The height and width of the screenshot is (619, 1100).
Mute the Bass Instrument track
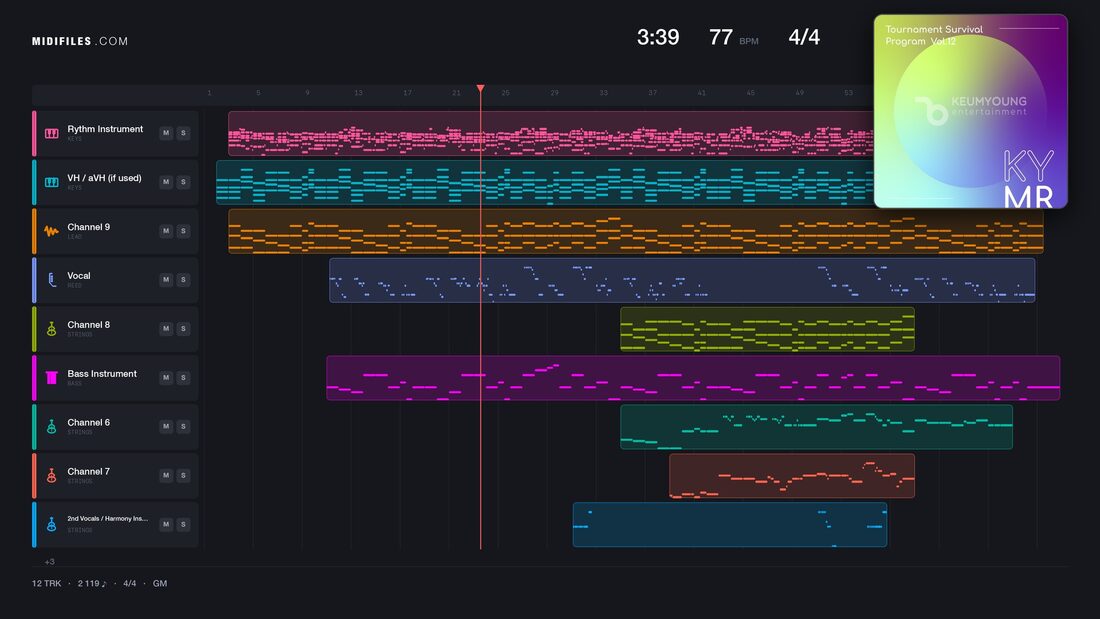pyautogui.click(x=166, y=378)
